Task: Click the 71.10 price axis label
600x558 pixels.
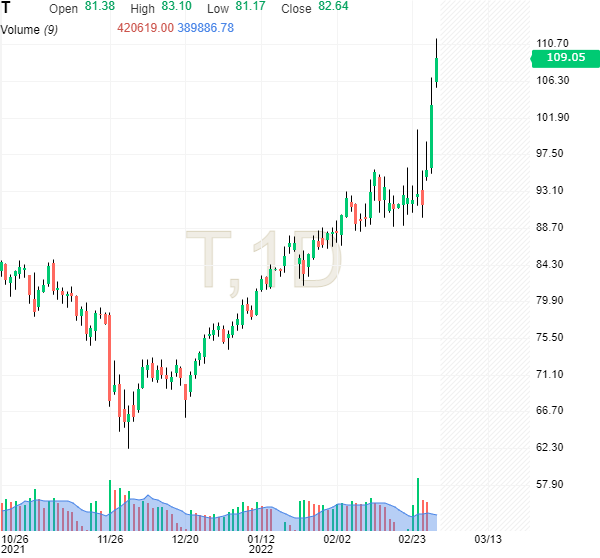Action: click(x=549, y=374)
